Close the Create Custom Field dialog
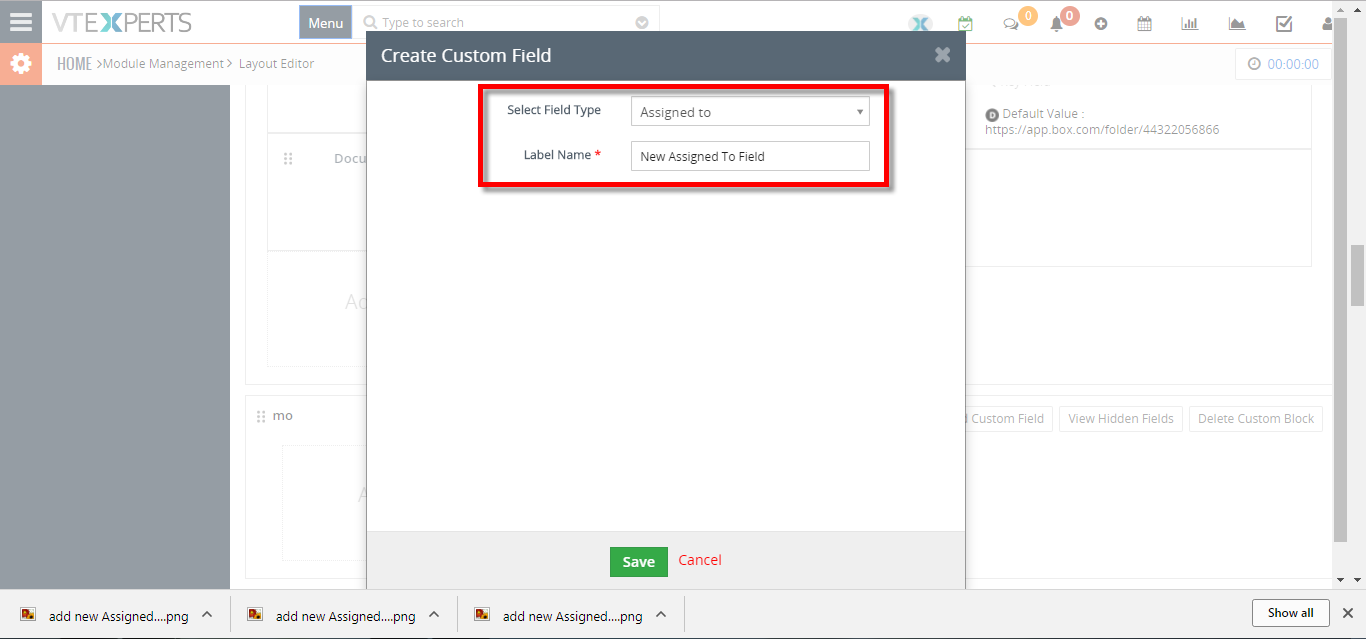The width and height of the screenshot is (1366, 639). coord(942,55)
